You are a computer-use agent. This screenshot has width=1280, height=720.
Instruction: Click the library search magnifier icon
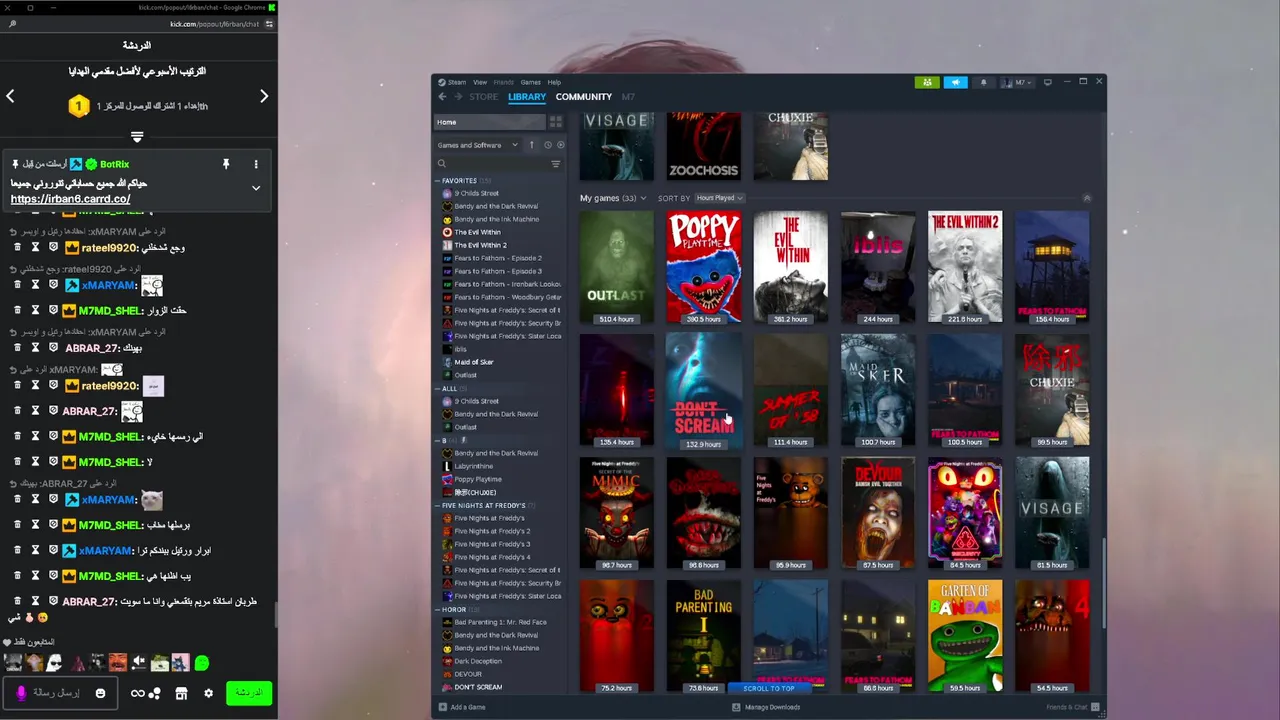(442, 164)
